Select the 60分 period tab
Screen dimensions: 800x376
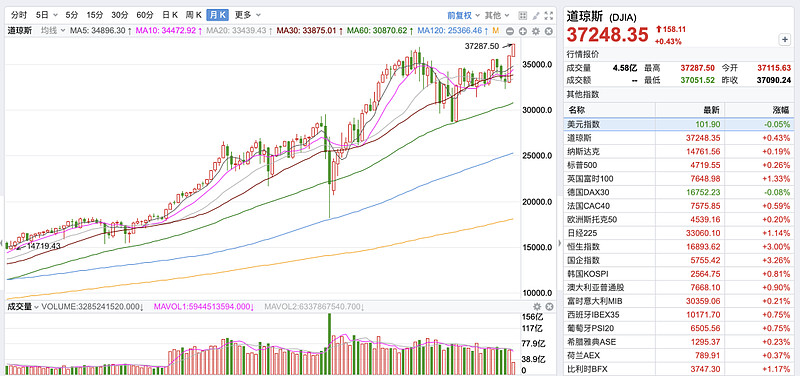(x=145, y=15)
